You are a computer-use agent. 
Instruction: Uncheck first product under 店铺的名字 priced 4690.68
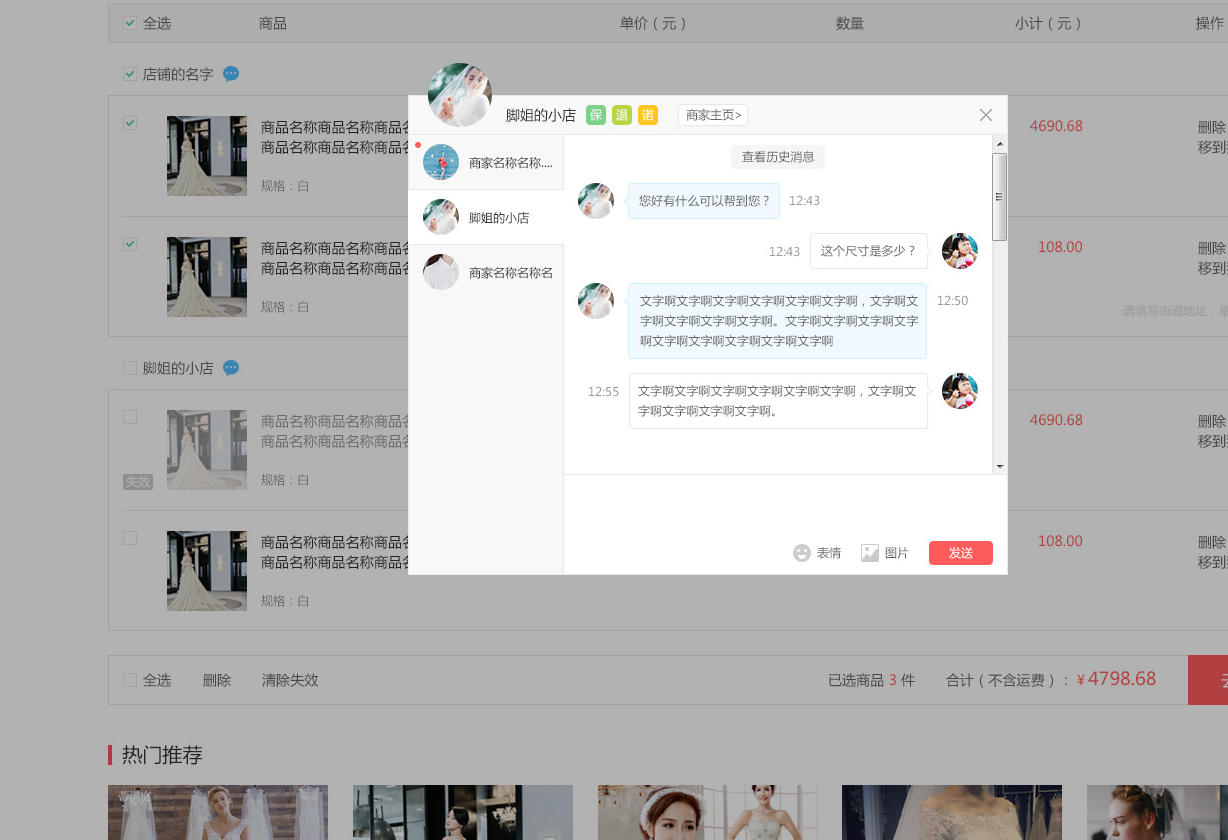click(130, 123)
